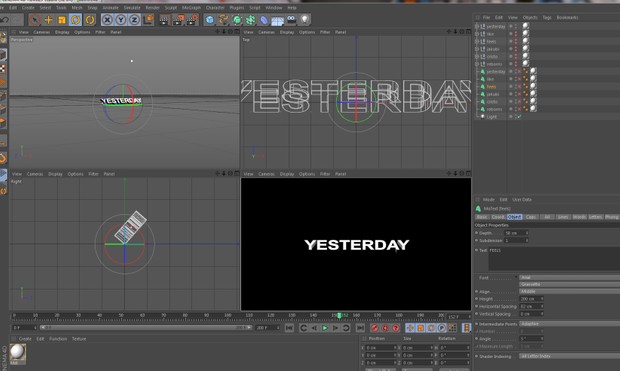Click material tag on first 'yesterday' row
The height and width of the screenshot is (371, 620).
coord(525,26)
